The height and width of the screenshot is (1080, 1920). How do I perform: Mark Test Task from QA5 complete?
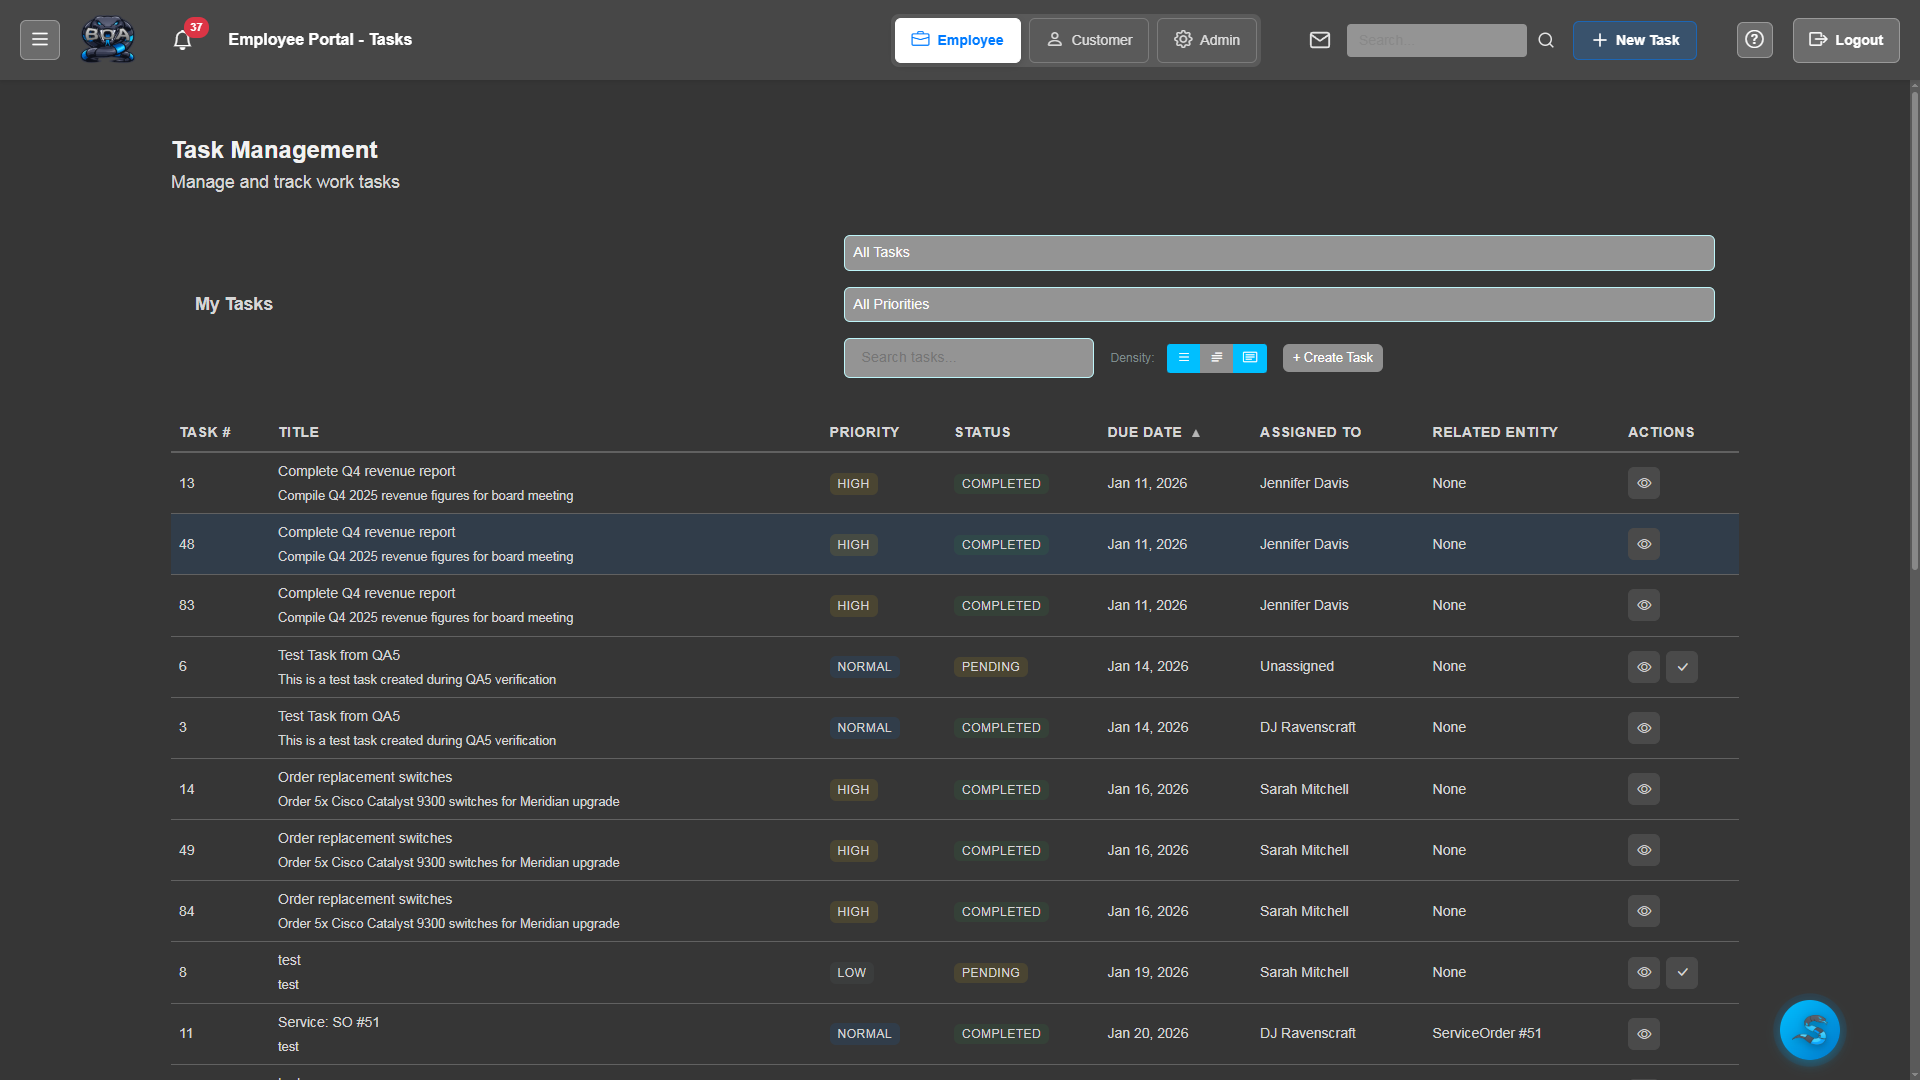(x=1682, y=666)
